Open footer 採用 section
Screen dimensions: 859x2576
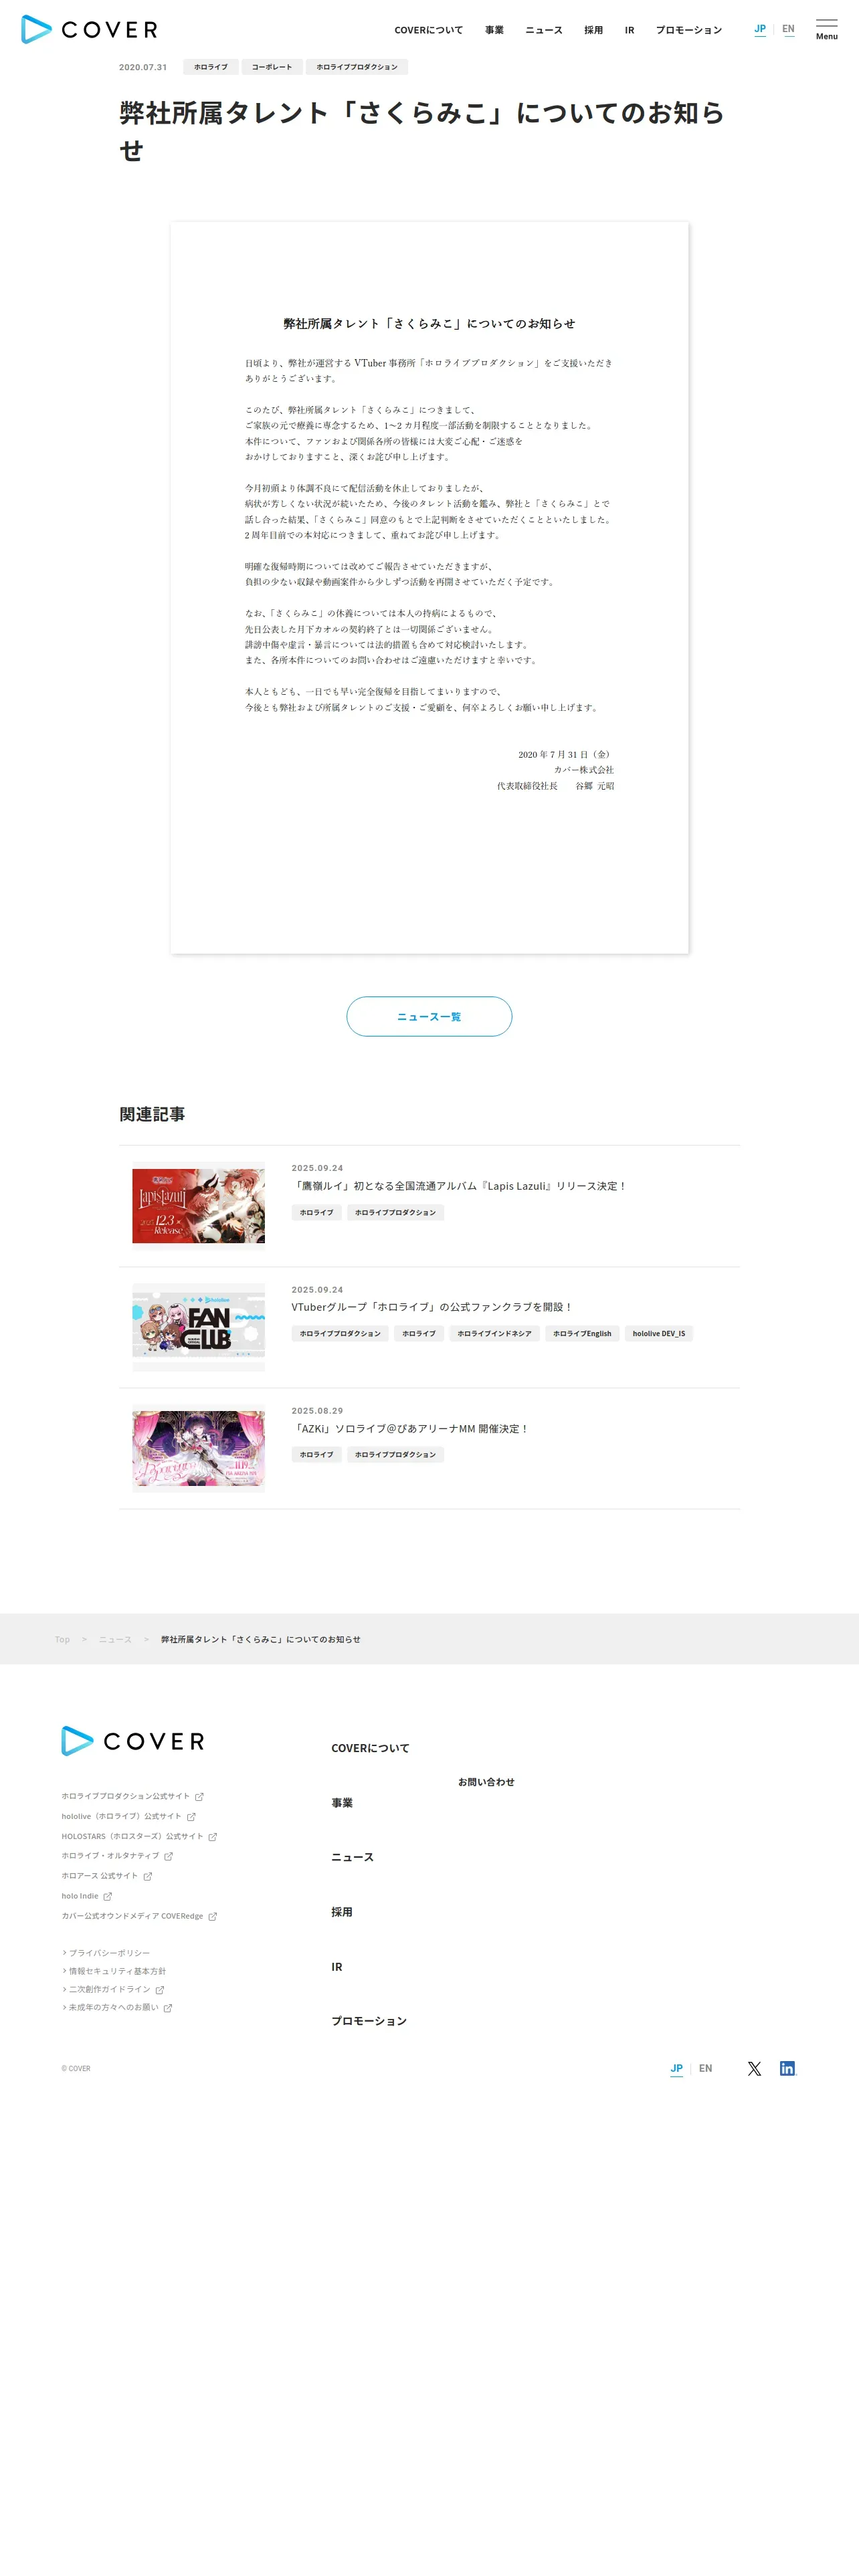[342, 1912]
